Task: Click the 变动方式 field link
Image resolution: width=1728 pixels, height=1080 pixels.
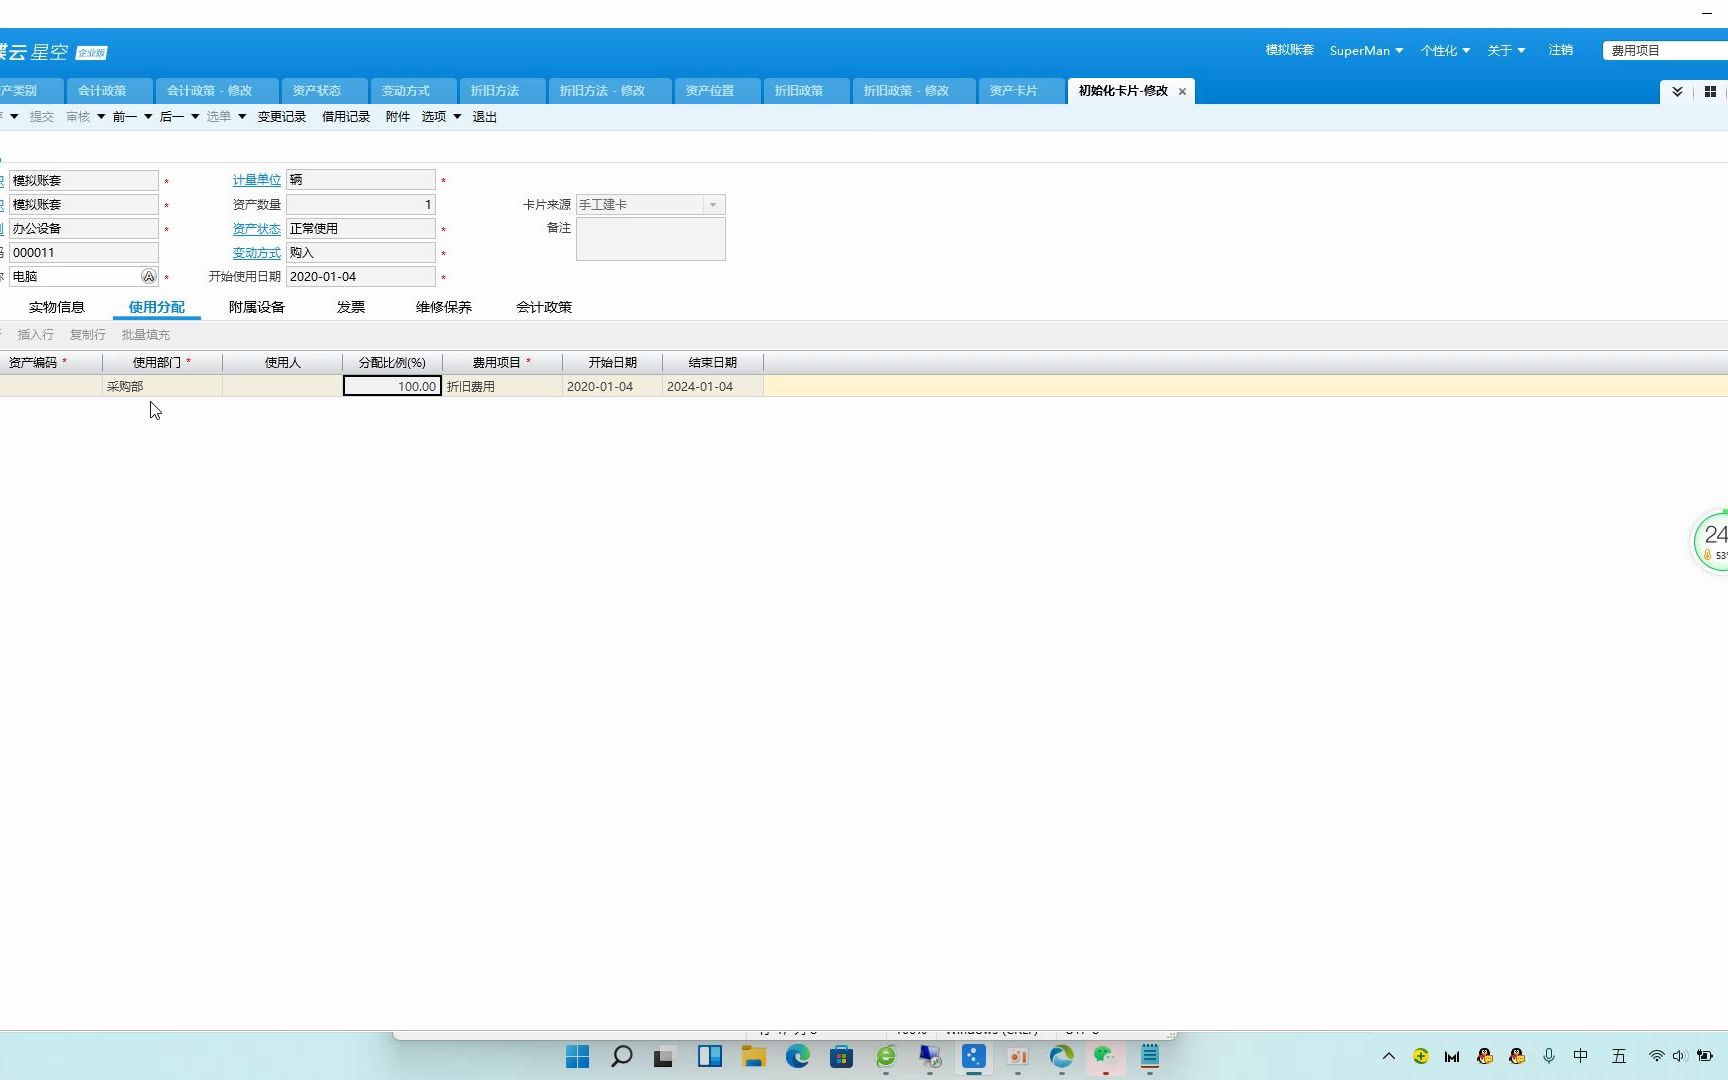Action: click(257, 253)
